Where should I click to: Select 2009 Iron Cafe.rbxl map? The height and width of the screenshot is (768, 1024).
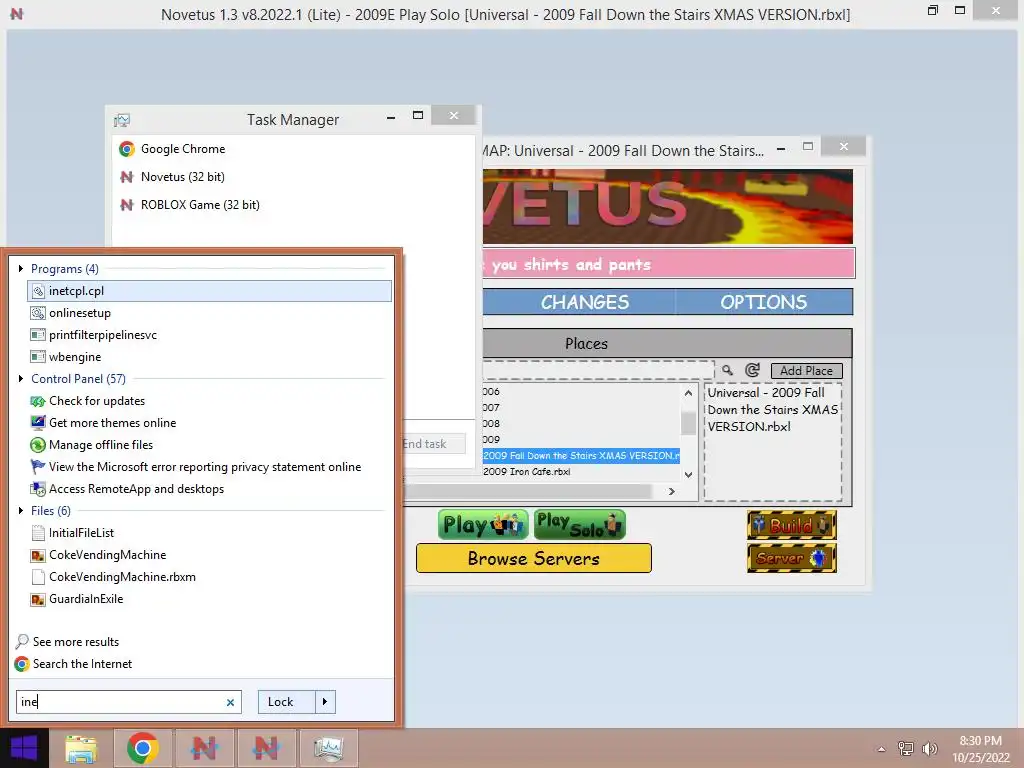[527, 472]
